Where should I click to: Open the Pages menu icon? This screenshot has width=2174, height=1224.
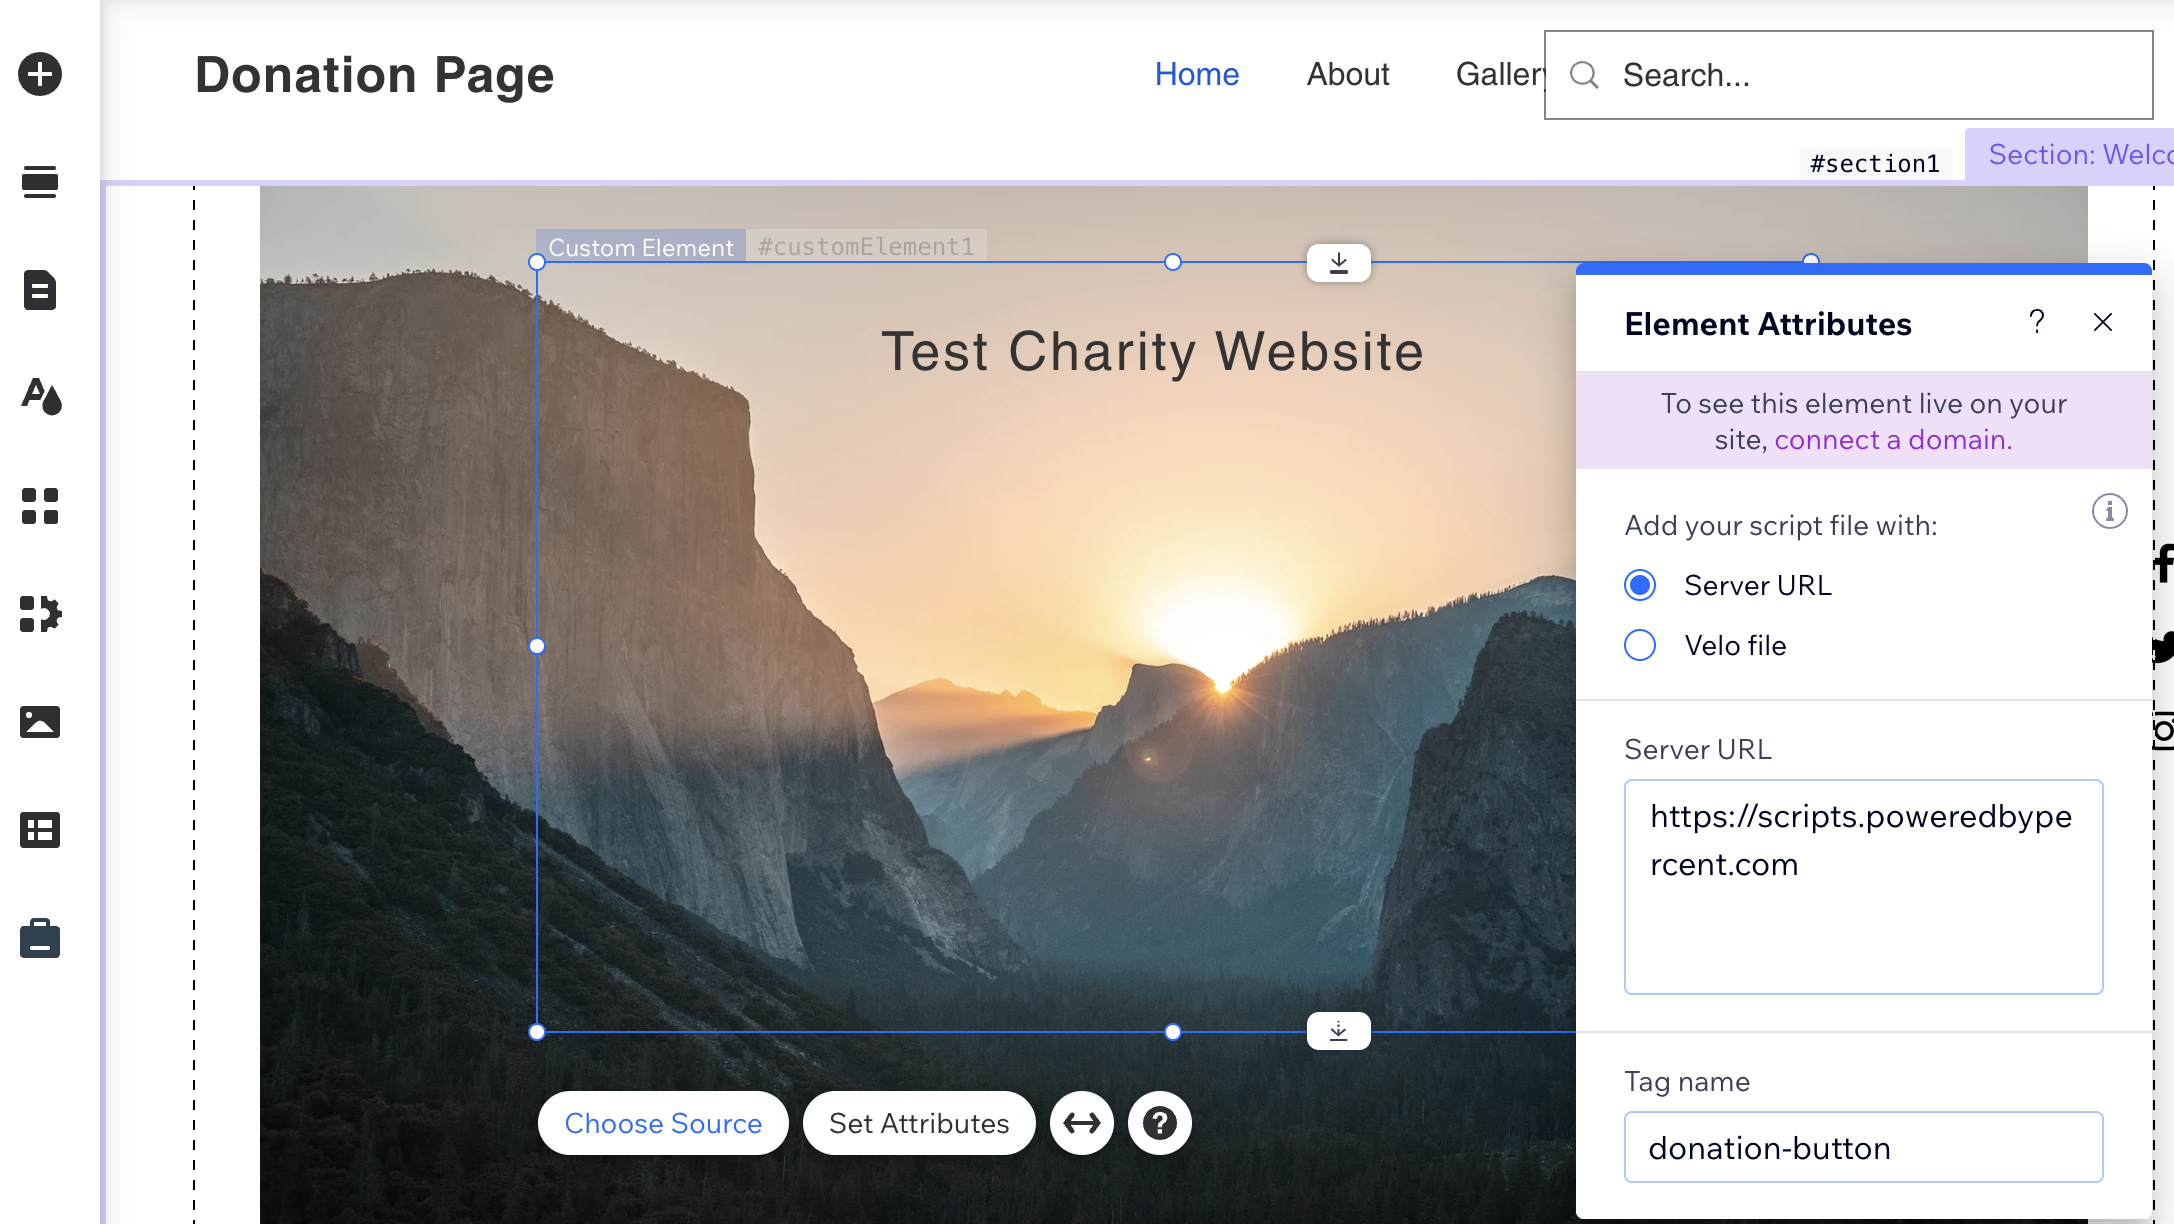(40, 290)
